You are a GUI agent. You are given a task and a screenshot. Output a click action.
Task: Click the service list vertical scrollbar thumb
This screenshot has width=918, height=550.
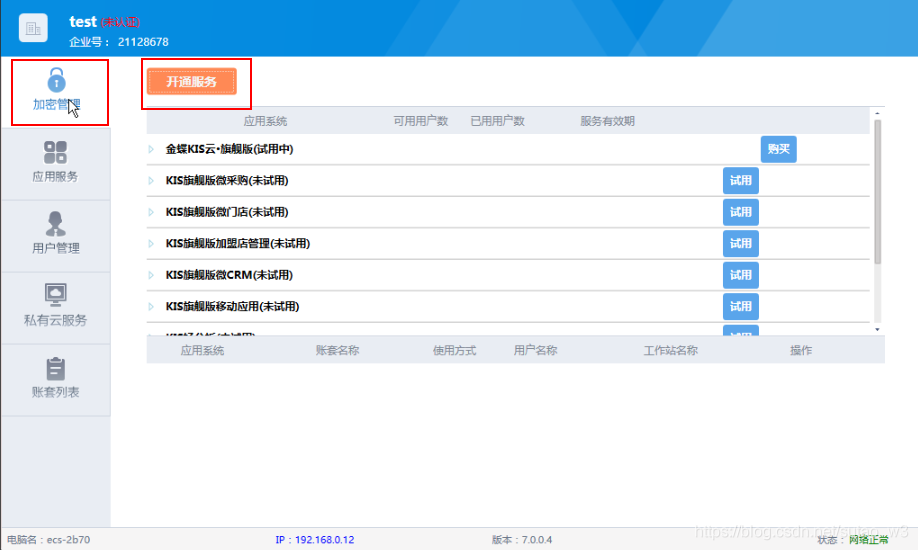coord(877,192)
